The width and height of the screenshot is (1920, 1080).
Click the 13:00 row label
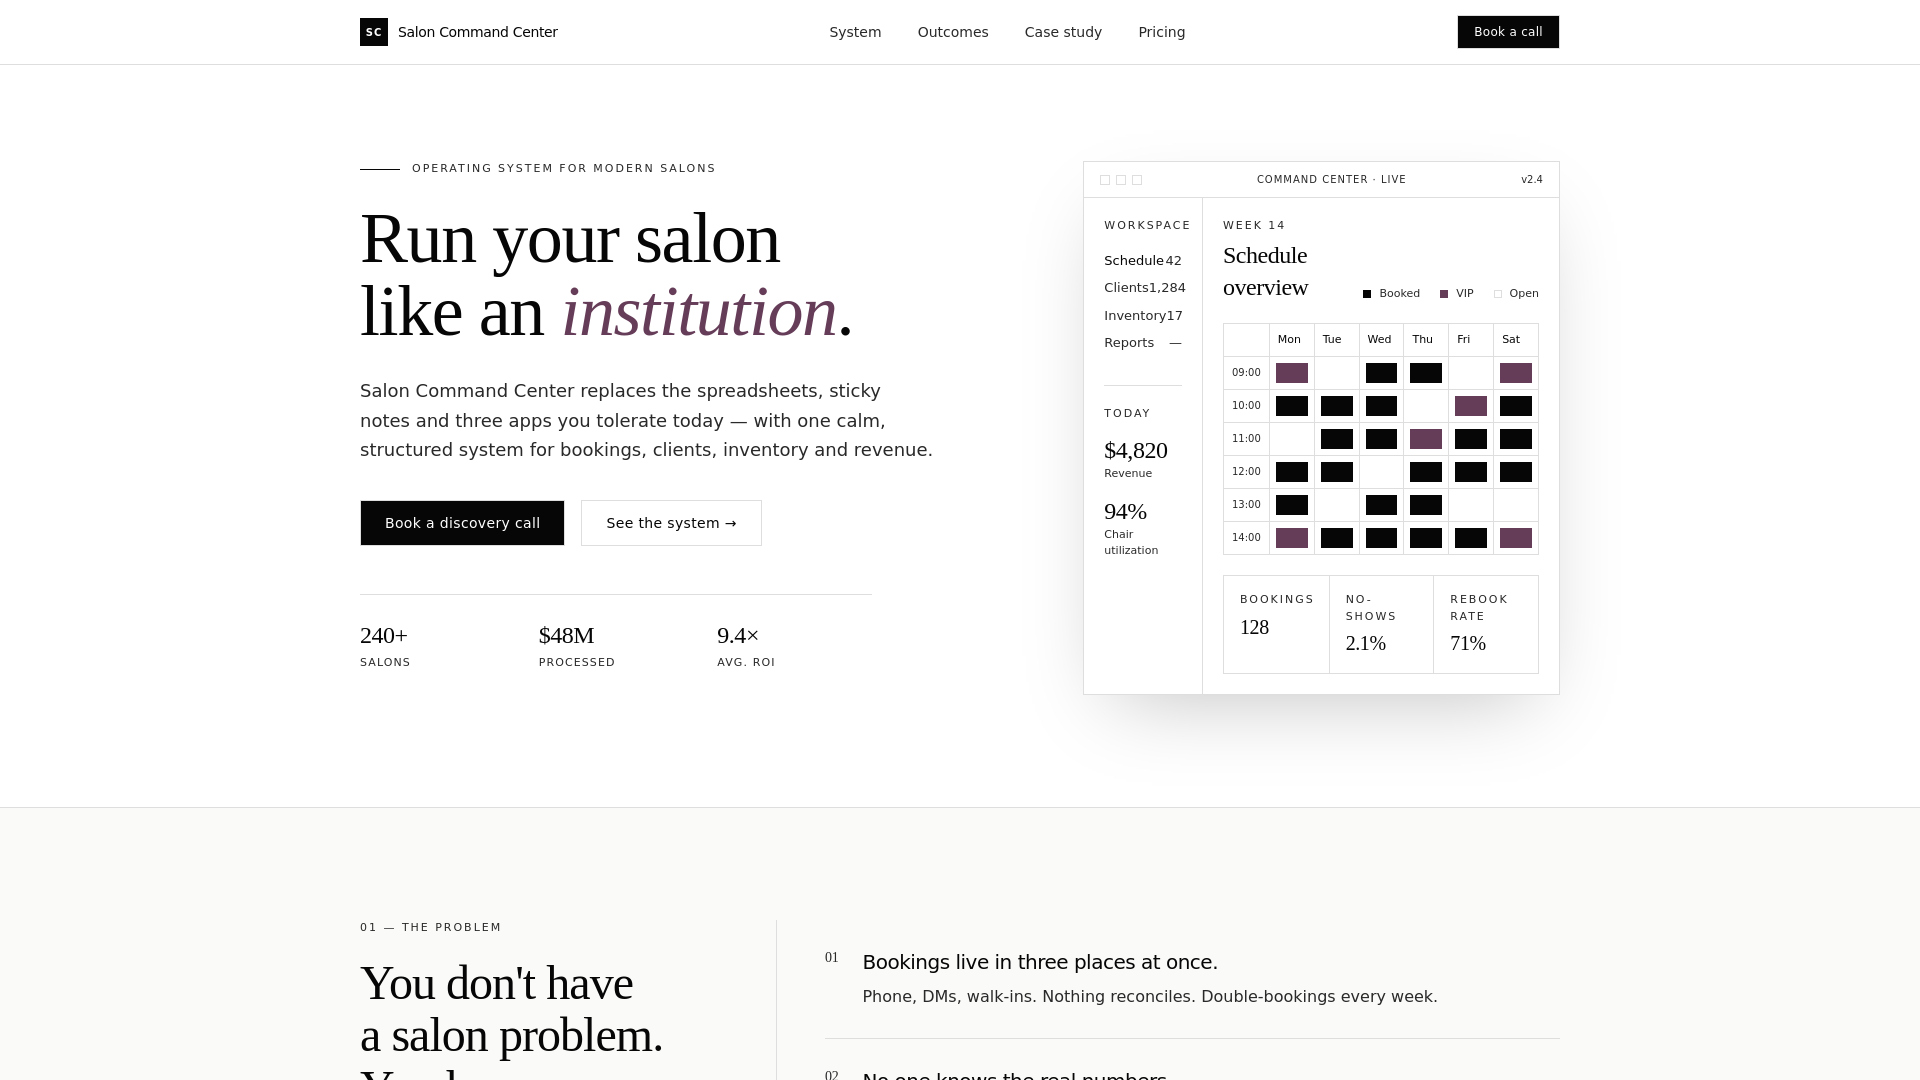(1246, 505)
